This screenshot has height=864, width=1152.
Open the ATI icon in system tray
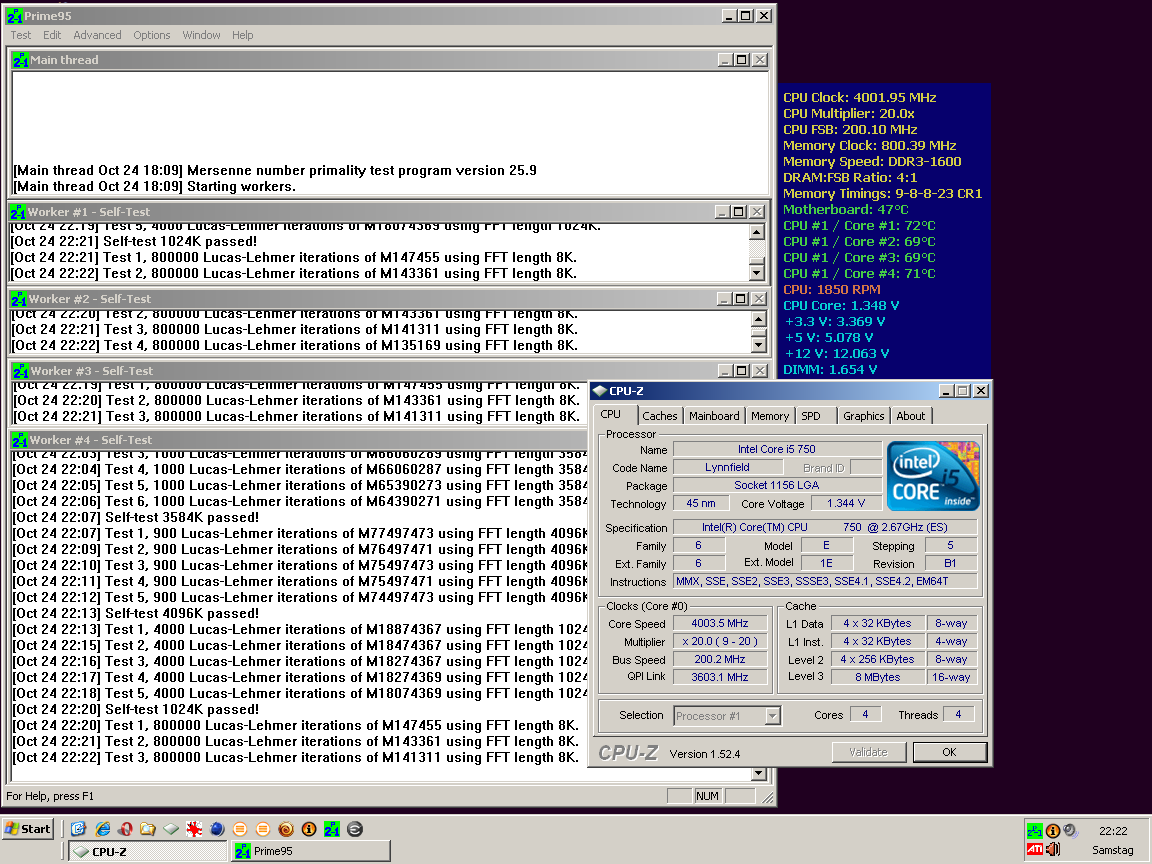click(x=1035, y=850)
